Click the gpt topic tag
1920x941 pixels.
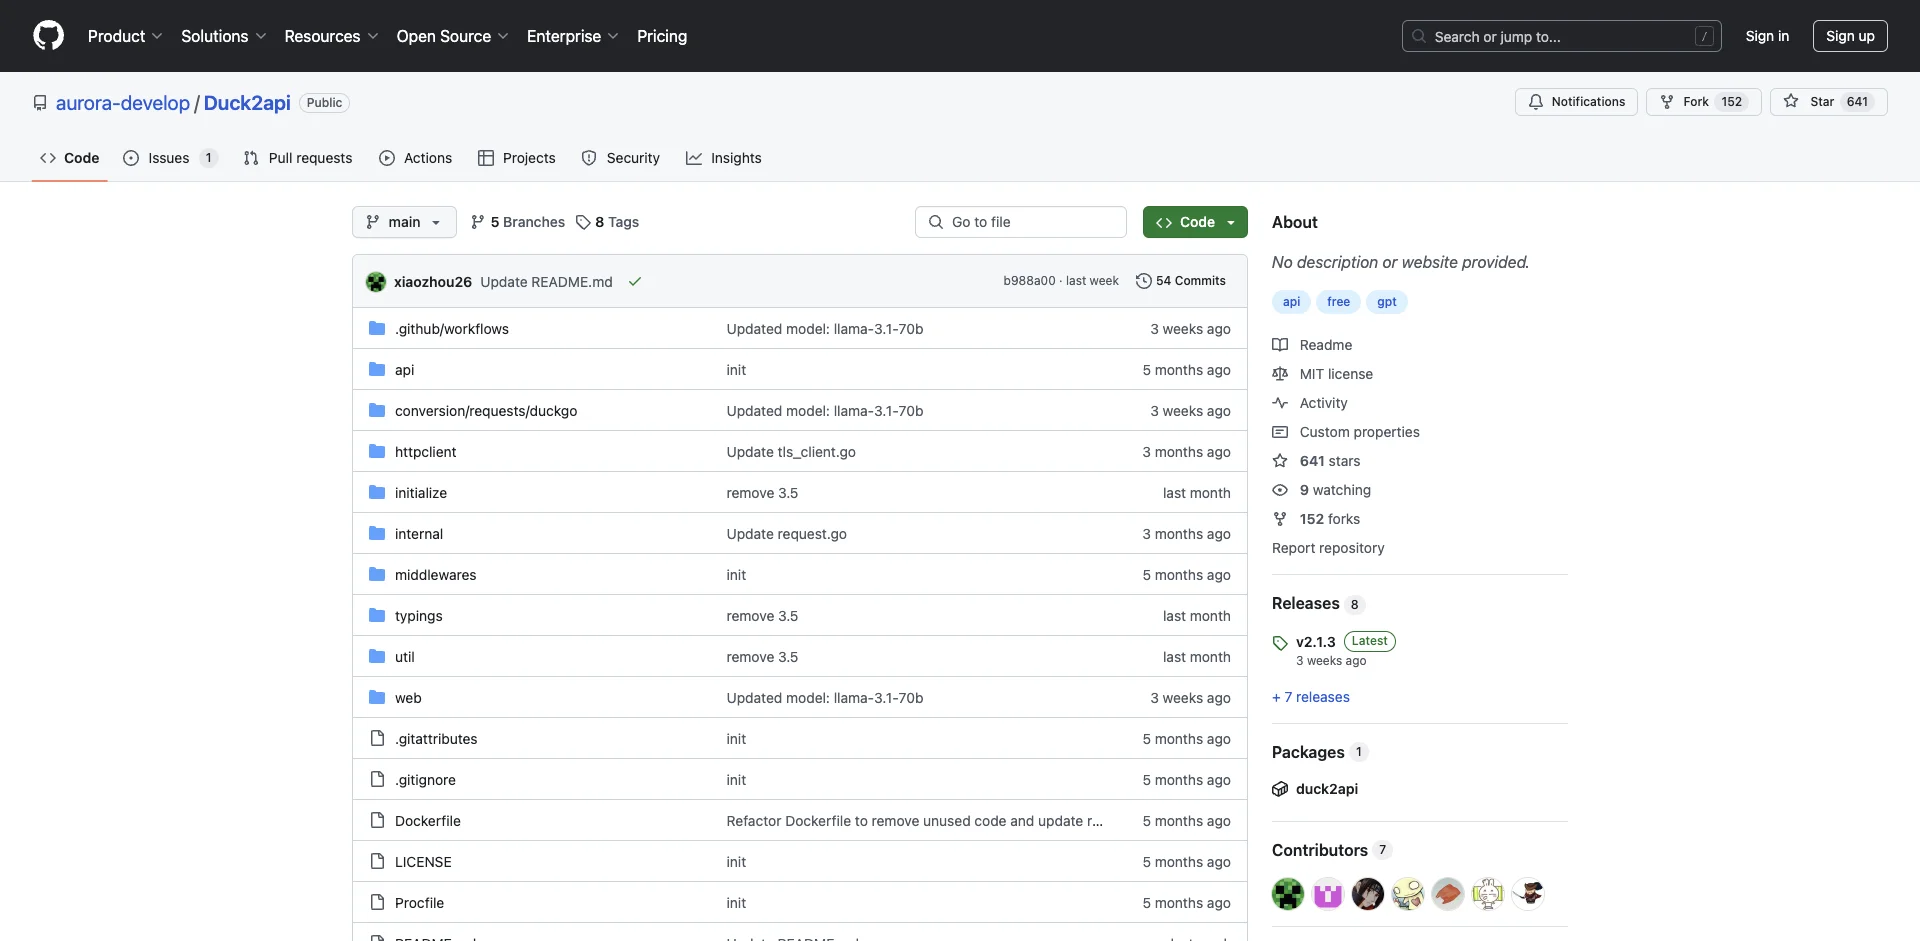pos(1386,302)
